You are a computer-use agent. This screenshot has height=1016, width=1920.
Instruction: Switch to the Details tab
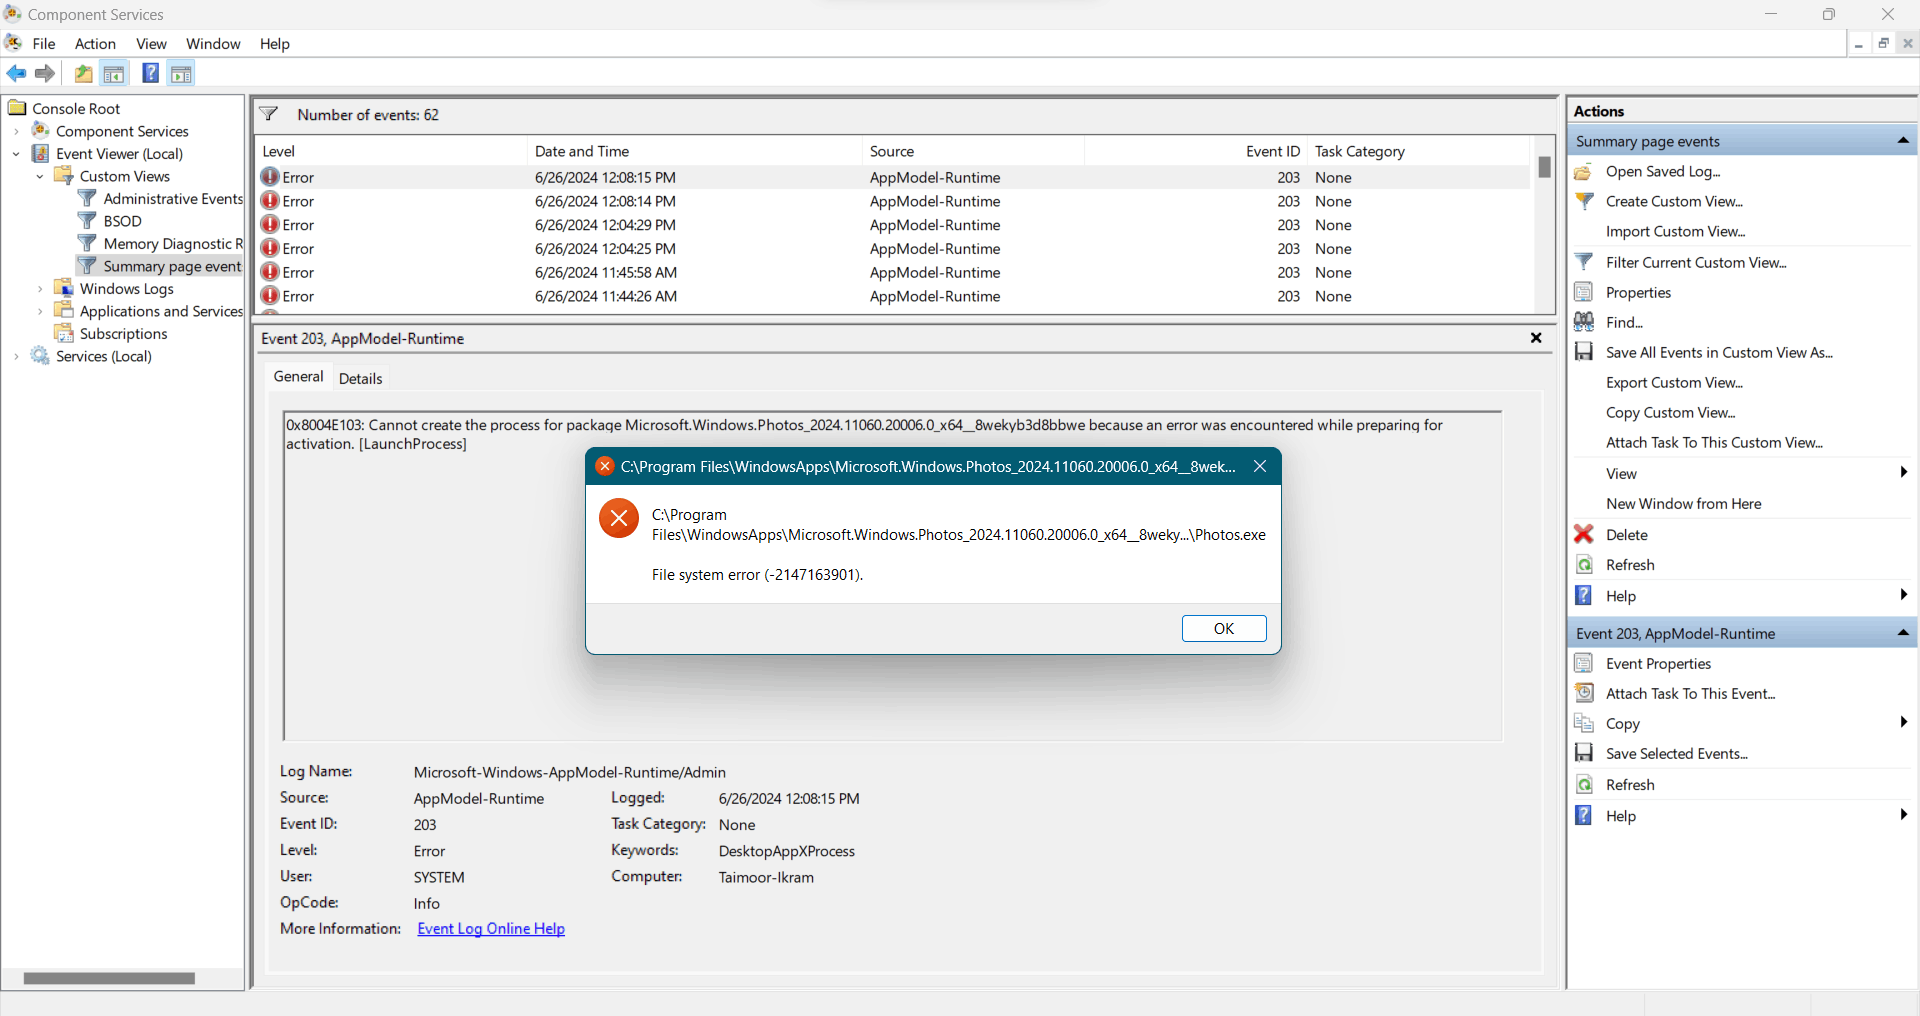click(360, 378)
